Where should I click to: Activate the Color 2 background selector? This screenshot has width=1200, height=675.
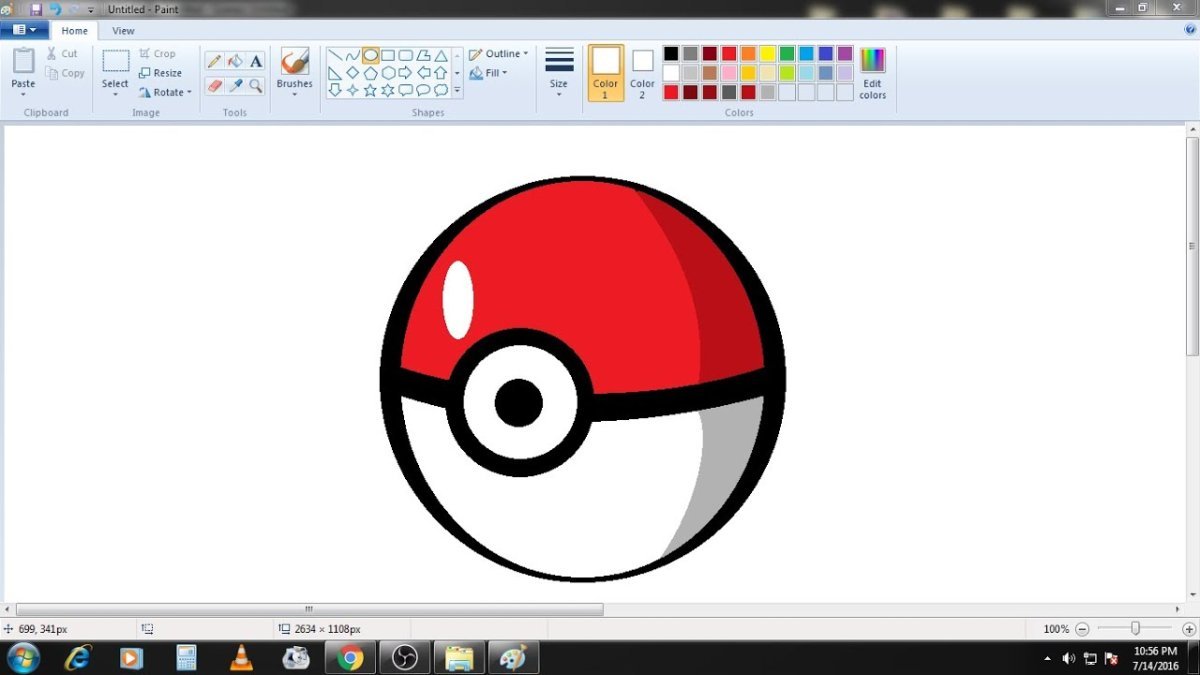point(642,72)
